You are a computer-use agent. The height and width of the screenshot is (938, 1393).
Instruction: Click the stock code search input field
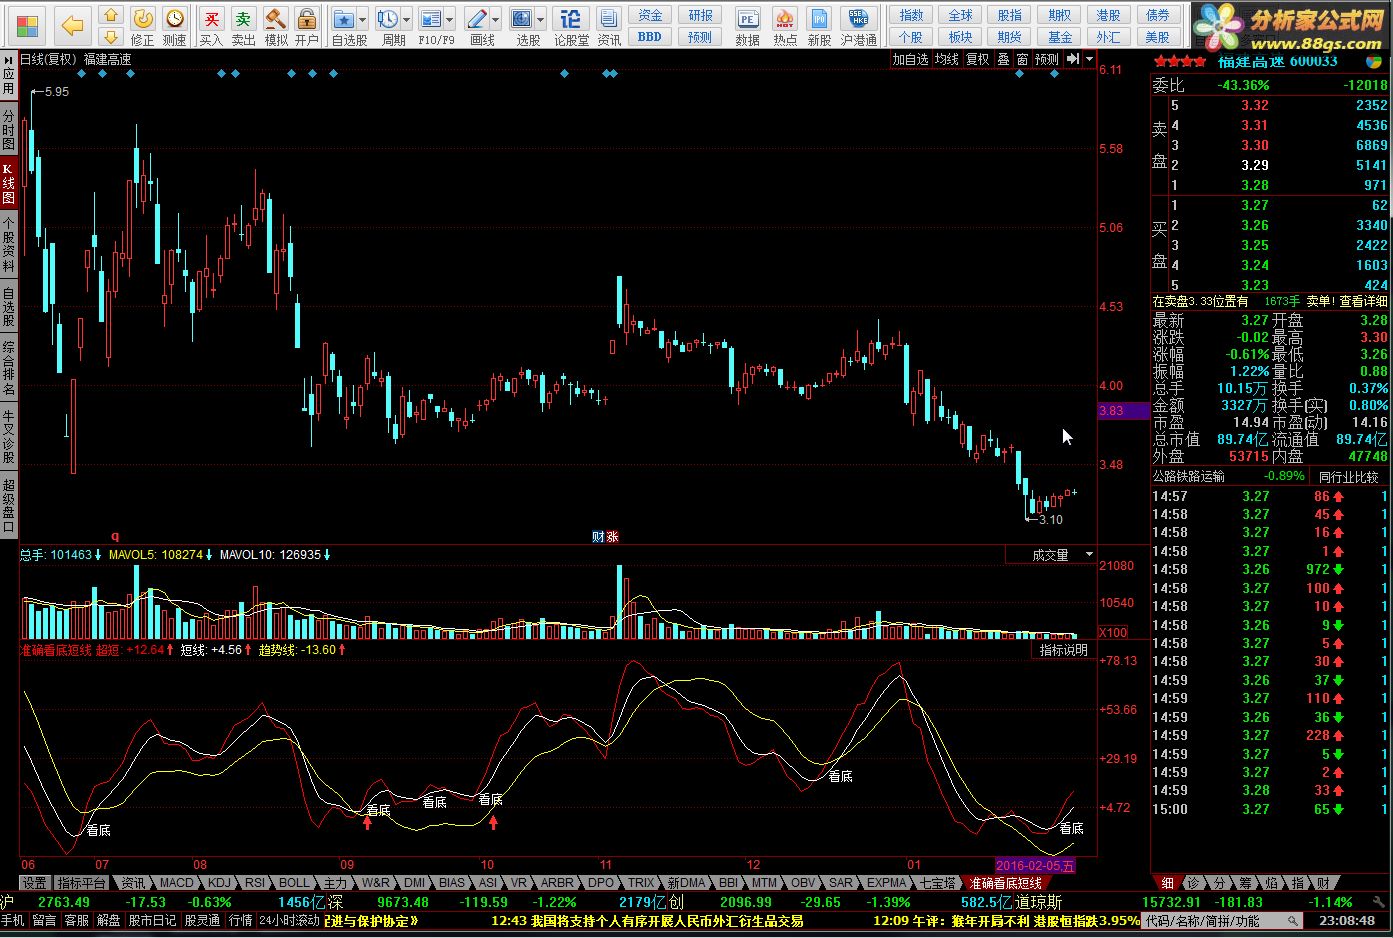(1223, 921)
